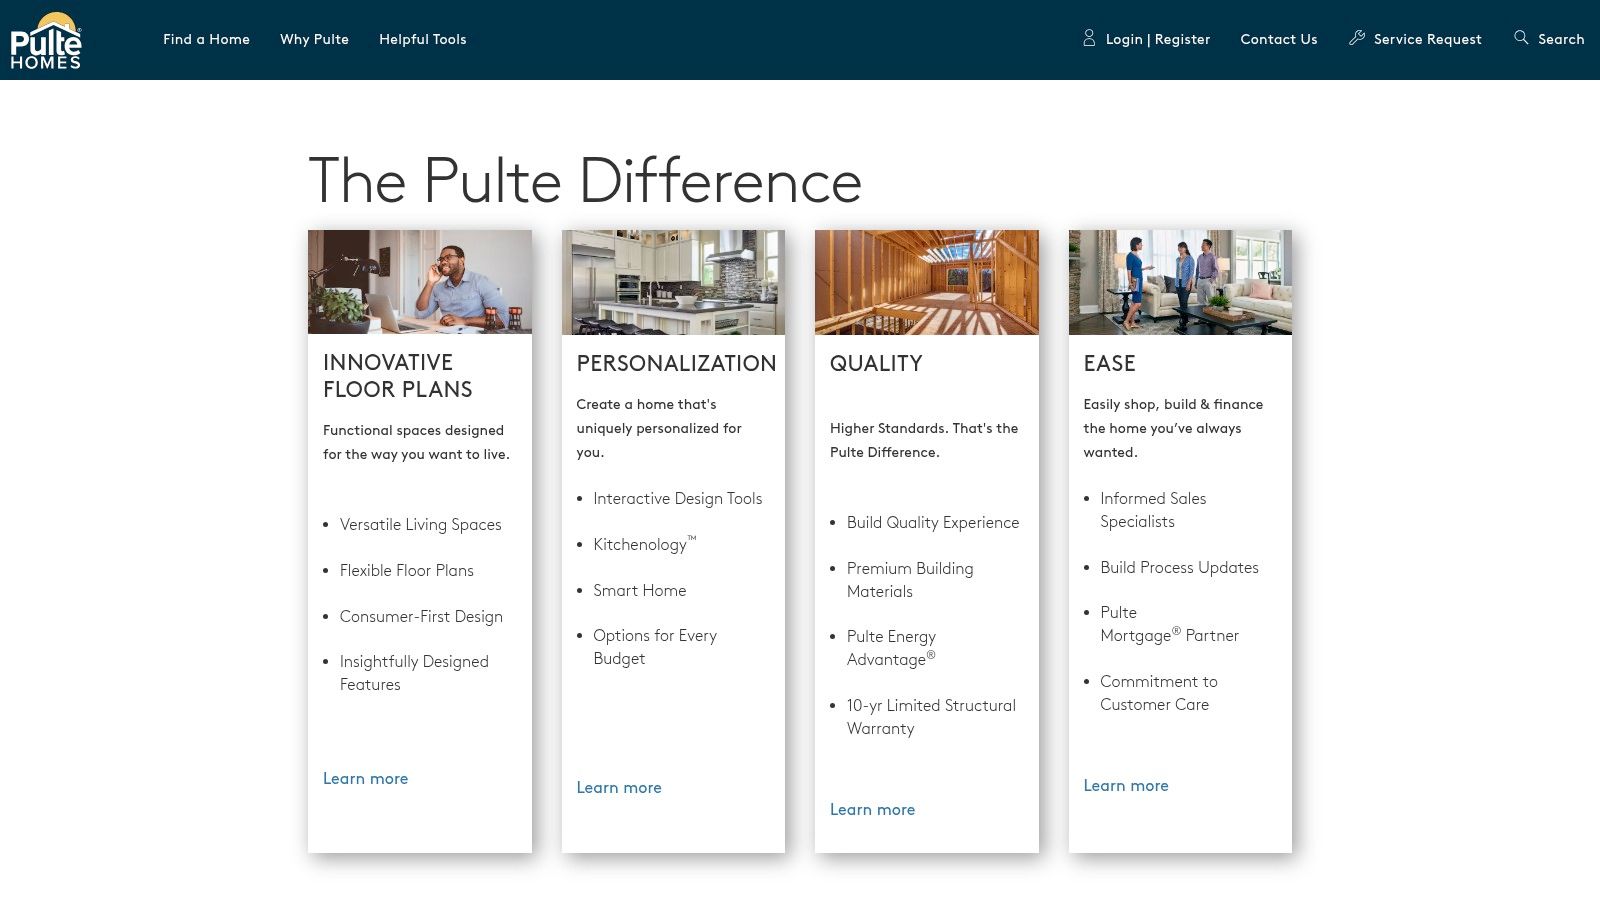
Task: Click the Pulte Energy Advantage bullet
Action: (x=891, y=648)
